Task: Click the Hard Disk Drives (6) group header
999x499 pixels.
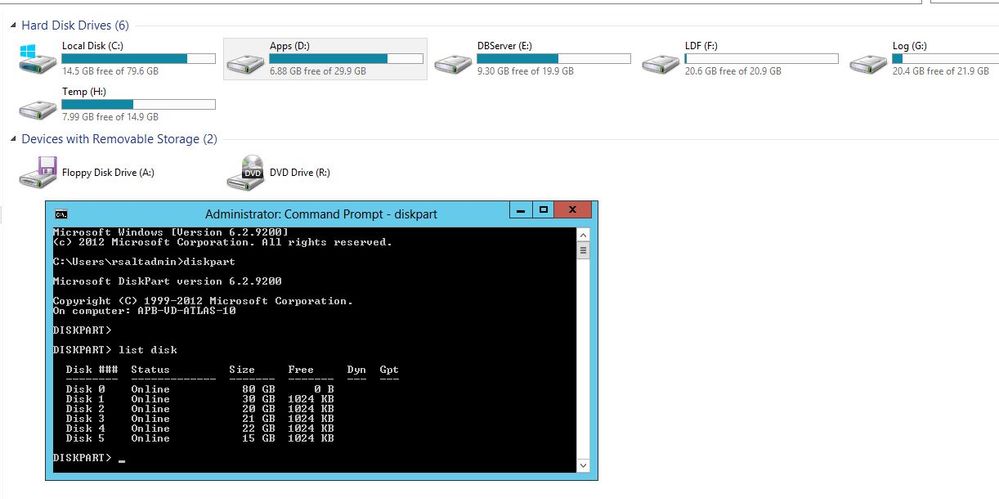Action: [75, 25]
